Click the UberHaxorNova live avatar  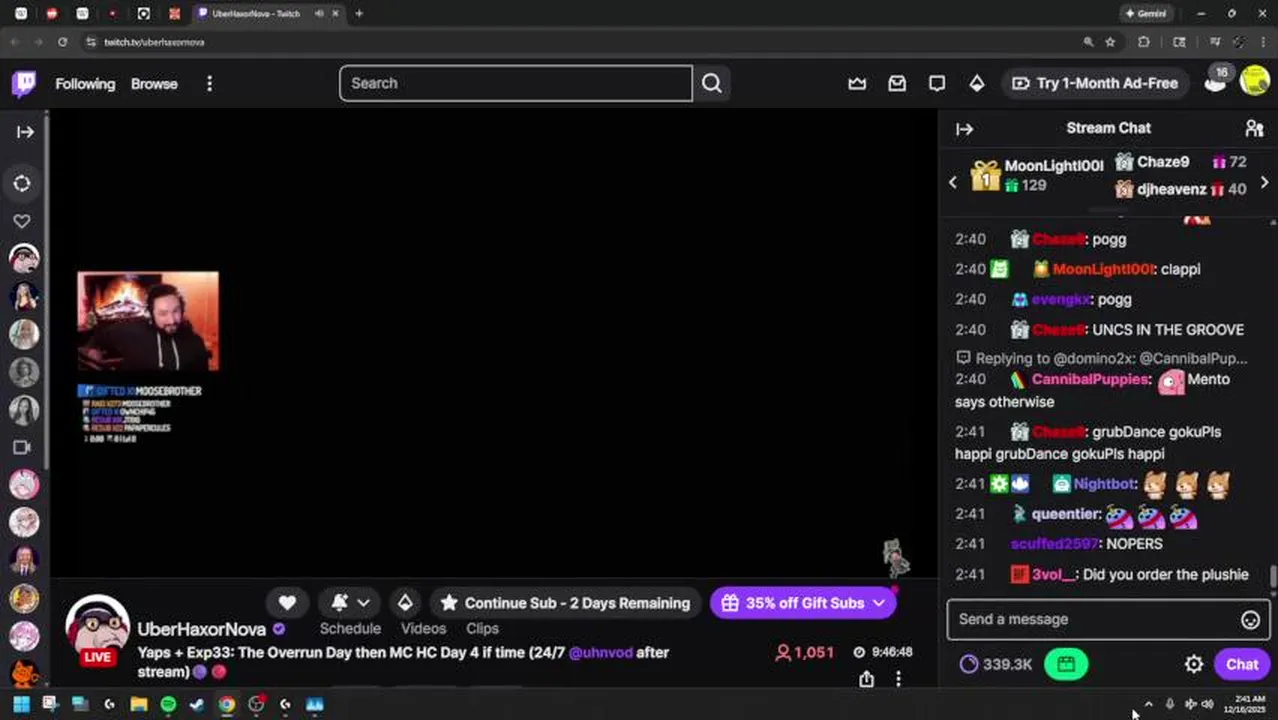coord(97,629)
